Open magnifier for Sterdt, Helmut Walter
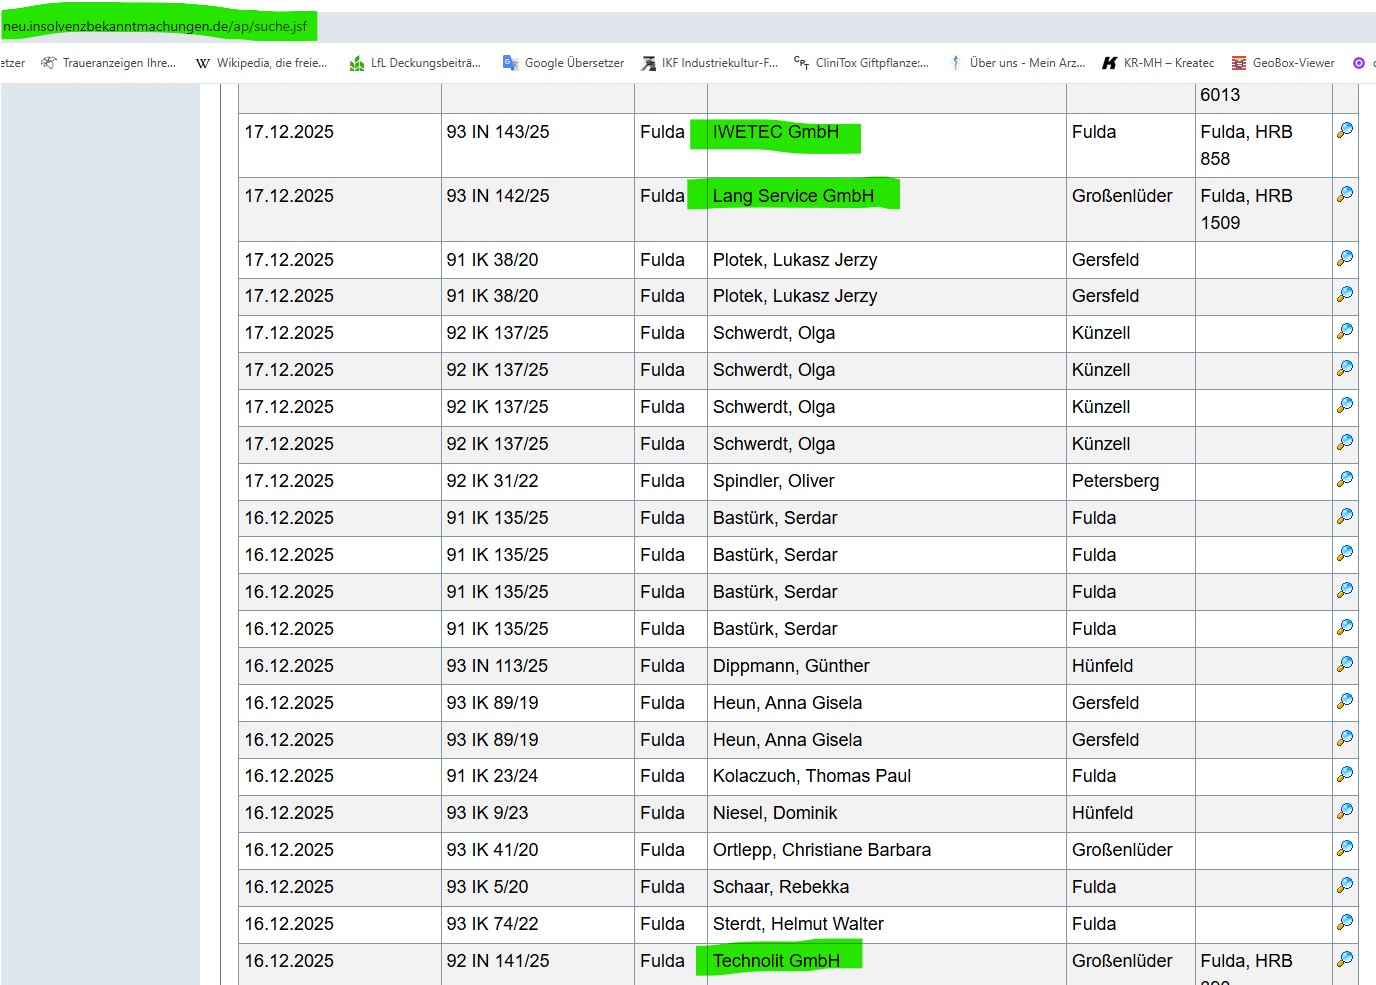The height and width of the screenshot is (985, 1376). pyautogui.click(x=1345, y=922)
